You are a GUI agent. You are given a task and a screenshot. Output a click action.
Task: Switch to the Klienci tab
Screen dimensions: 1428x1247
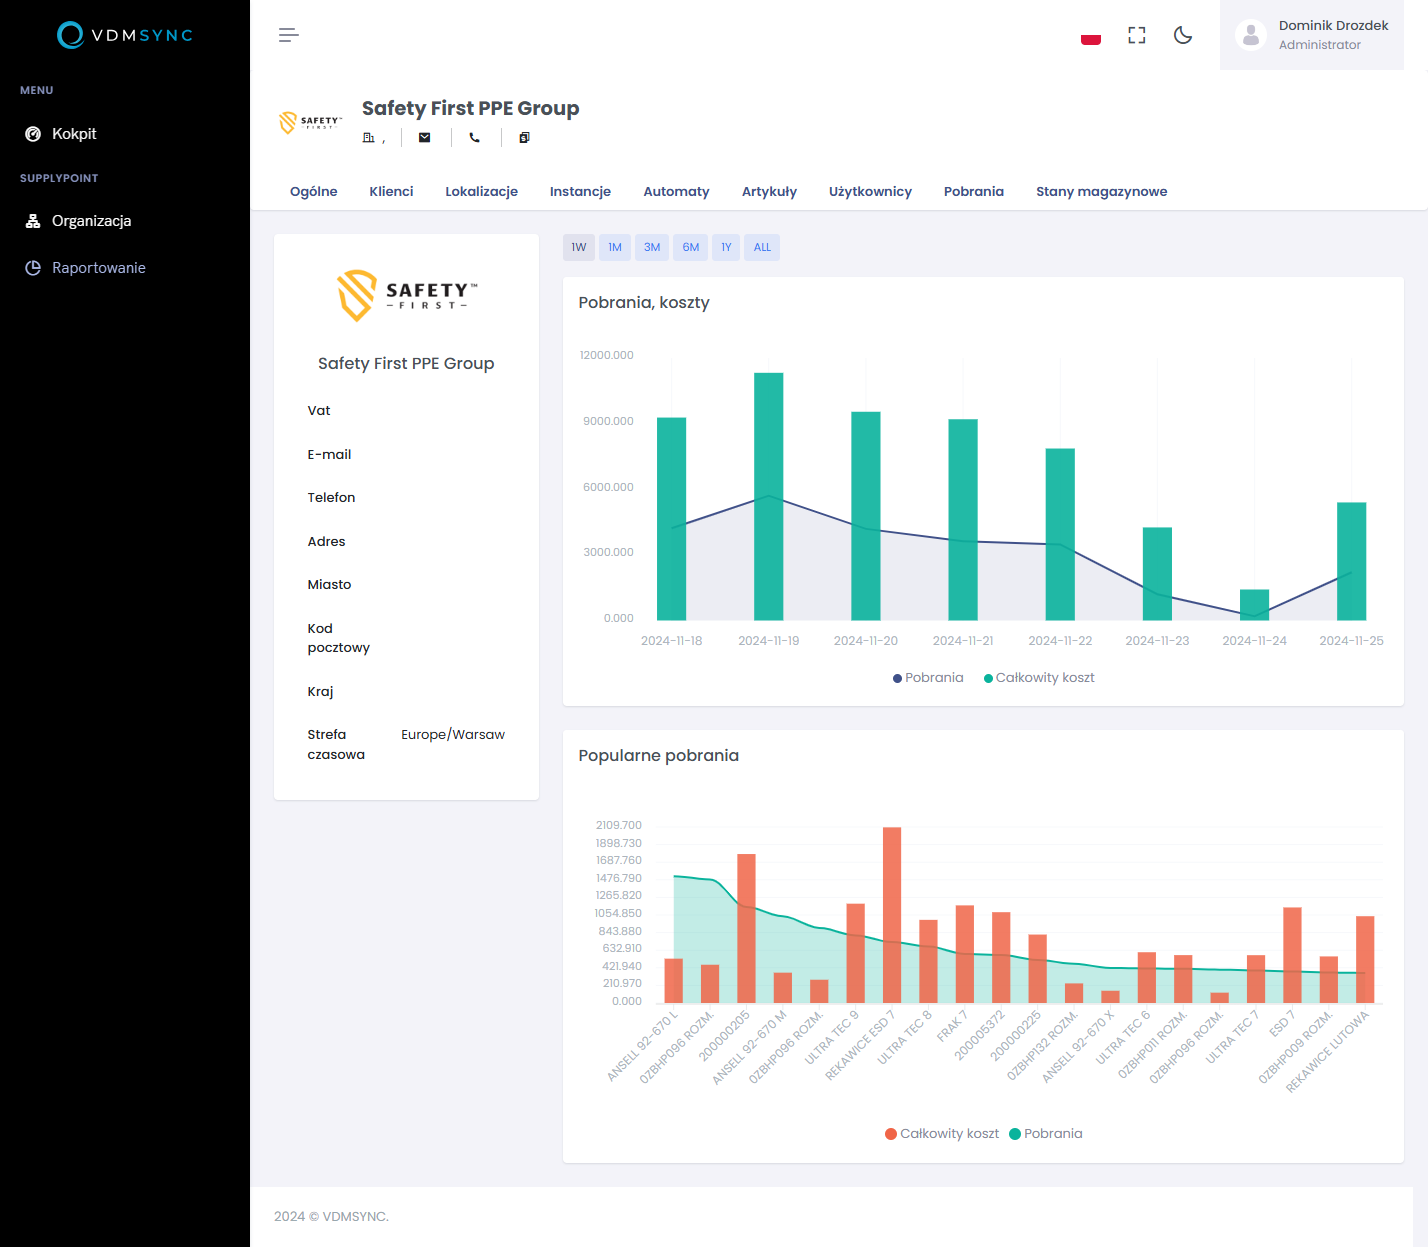point(391,192)
